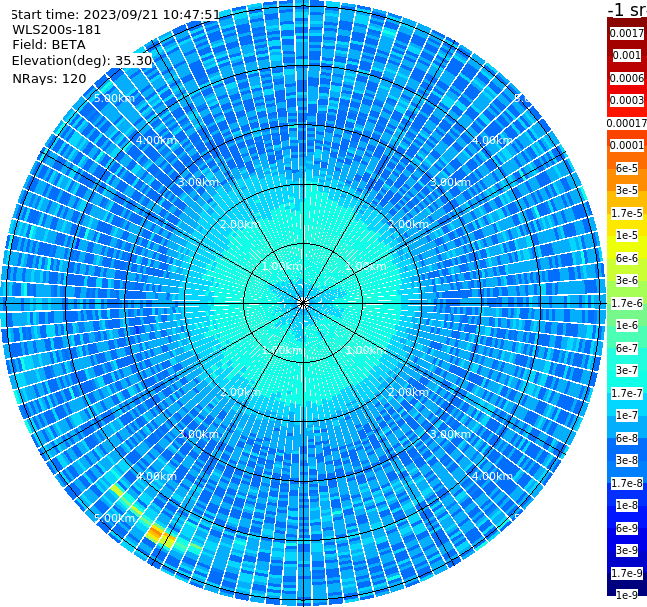
Task: Select the 1e-6 colorbar tick label
Action: point(627,325)
